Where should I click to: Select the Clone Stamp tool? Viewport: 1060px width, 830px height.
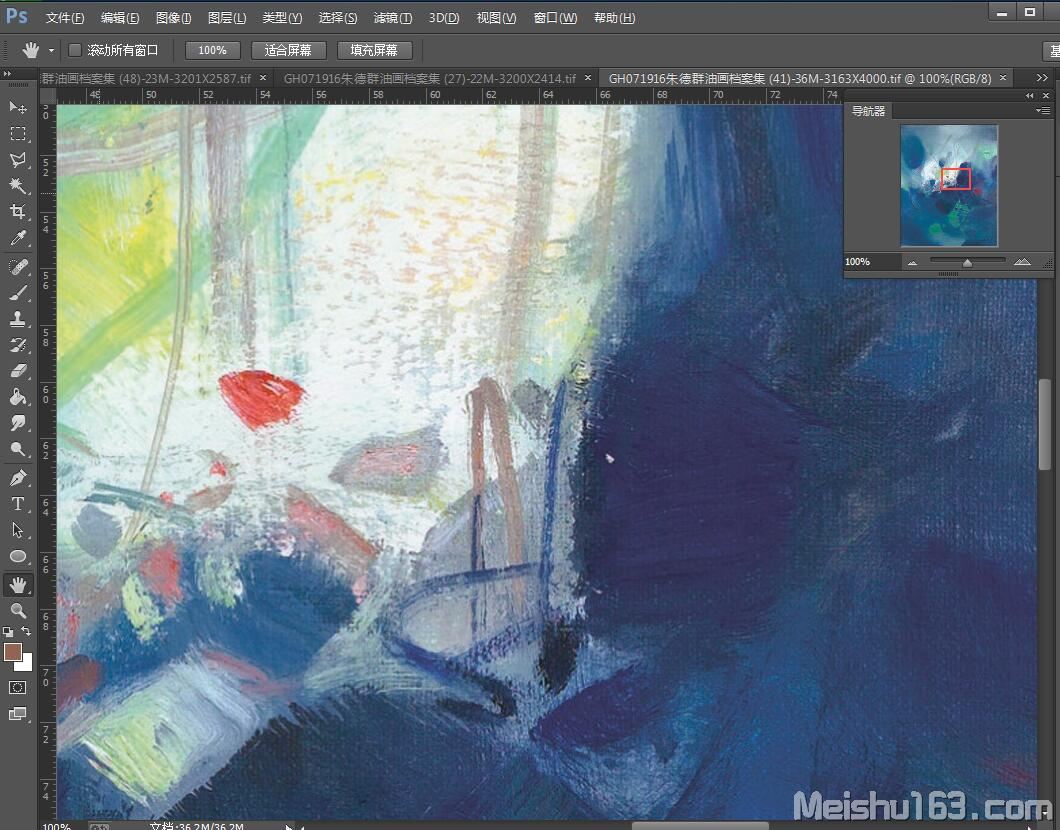coord(18,318)
